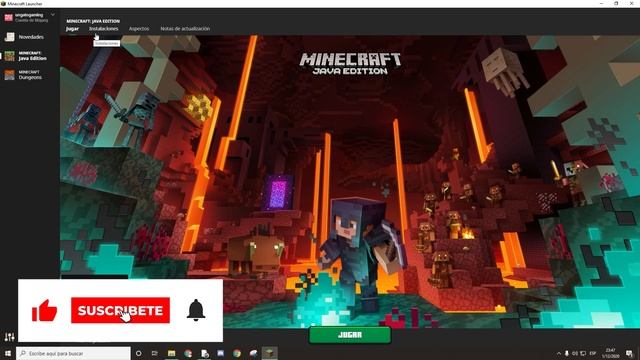Viewport: 640px width, 360px height.
Task: Click ESP language indicator in tray
Action: [x=593, y=353]
